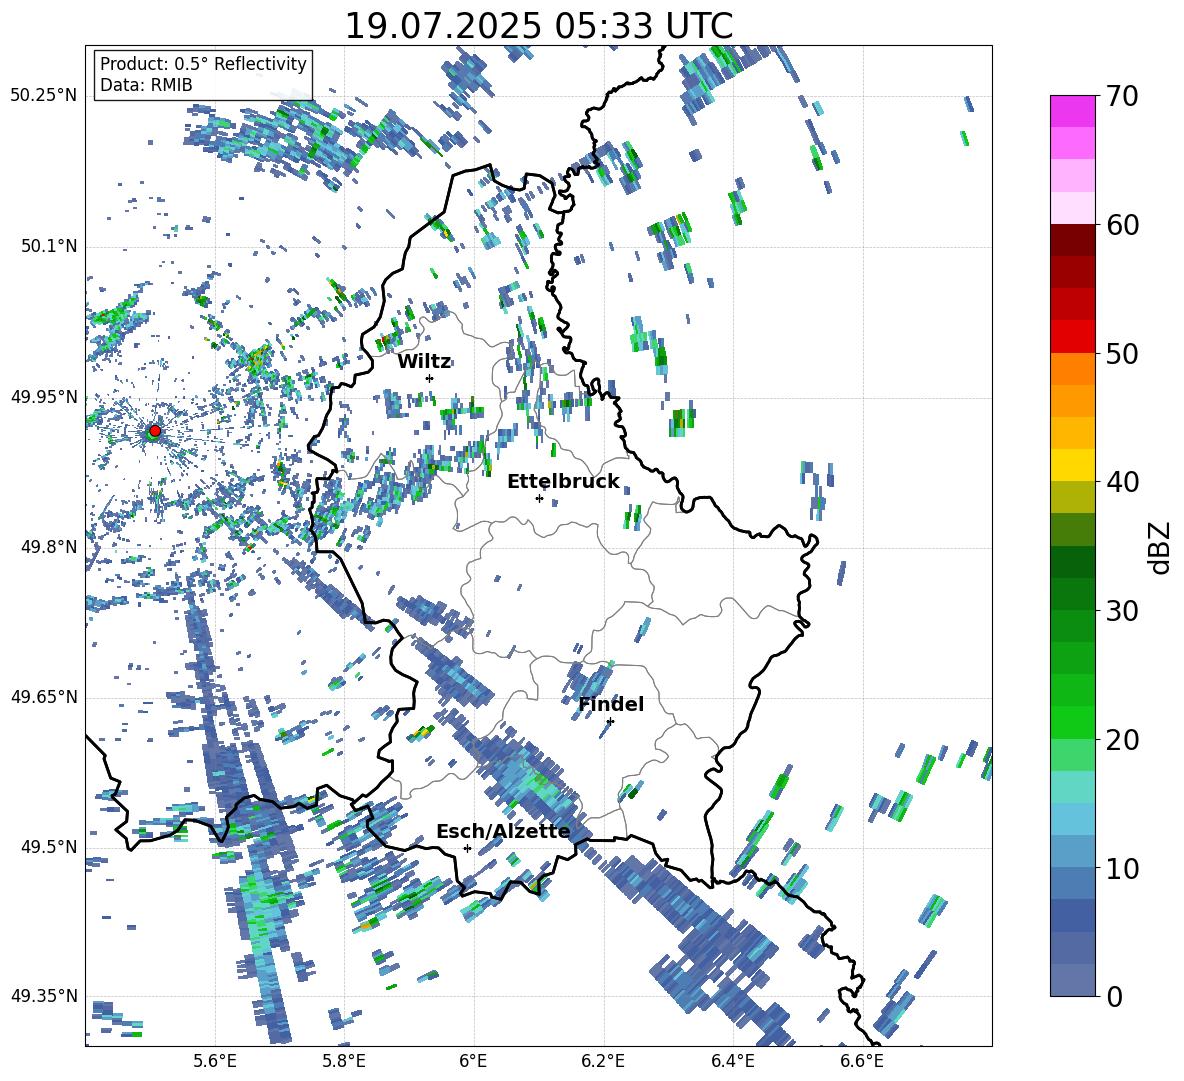Image resolution: width=1184 pixels, height=1081 pixels.
Task: Click the 5.6°E longitude label
Action: (x=215, y=1061)
